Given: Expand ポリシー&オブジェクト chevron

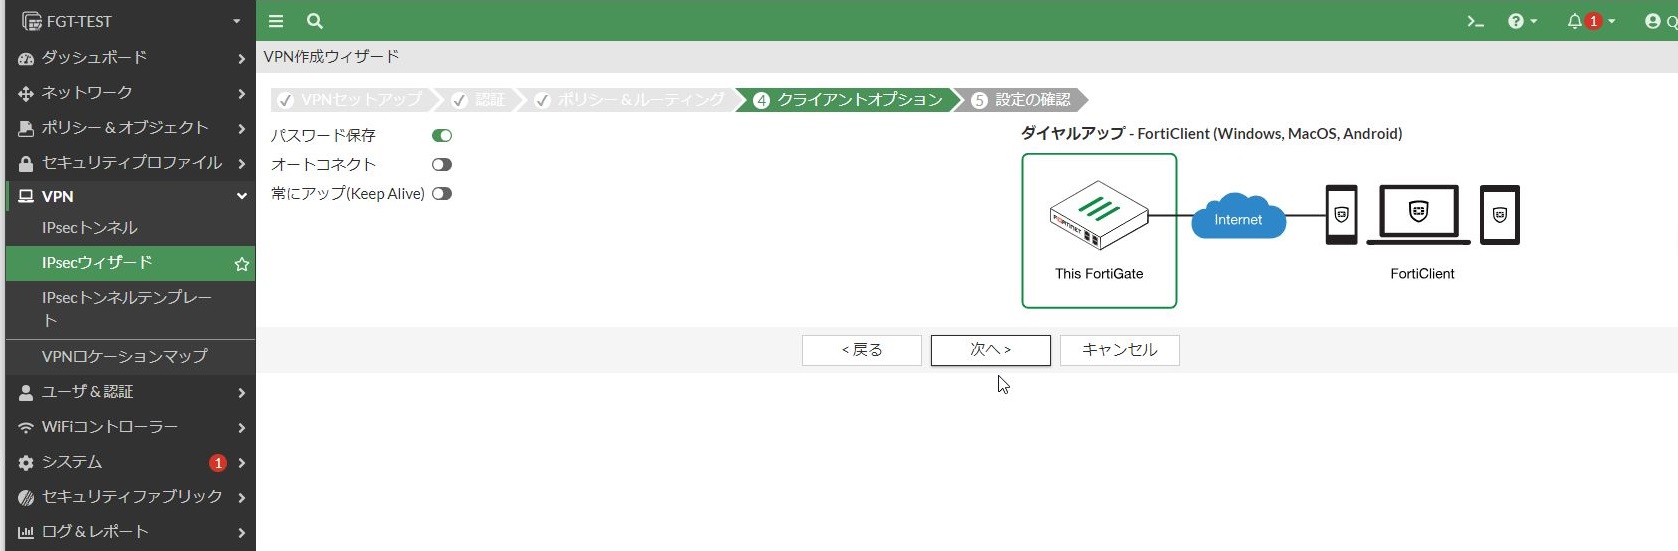Looking at the screenshot, I should (x=241, y=129).
